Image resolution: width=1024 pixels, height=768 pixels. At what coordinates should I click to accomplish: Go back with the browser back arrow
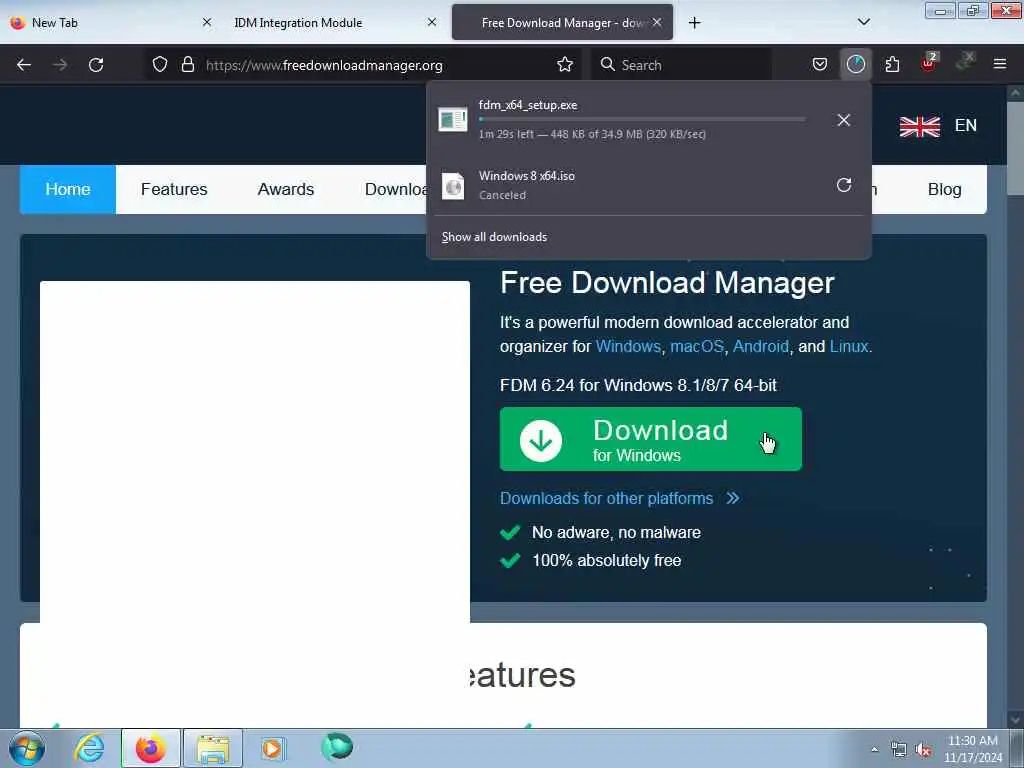tap(24, 65)
